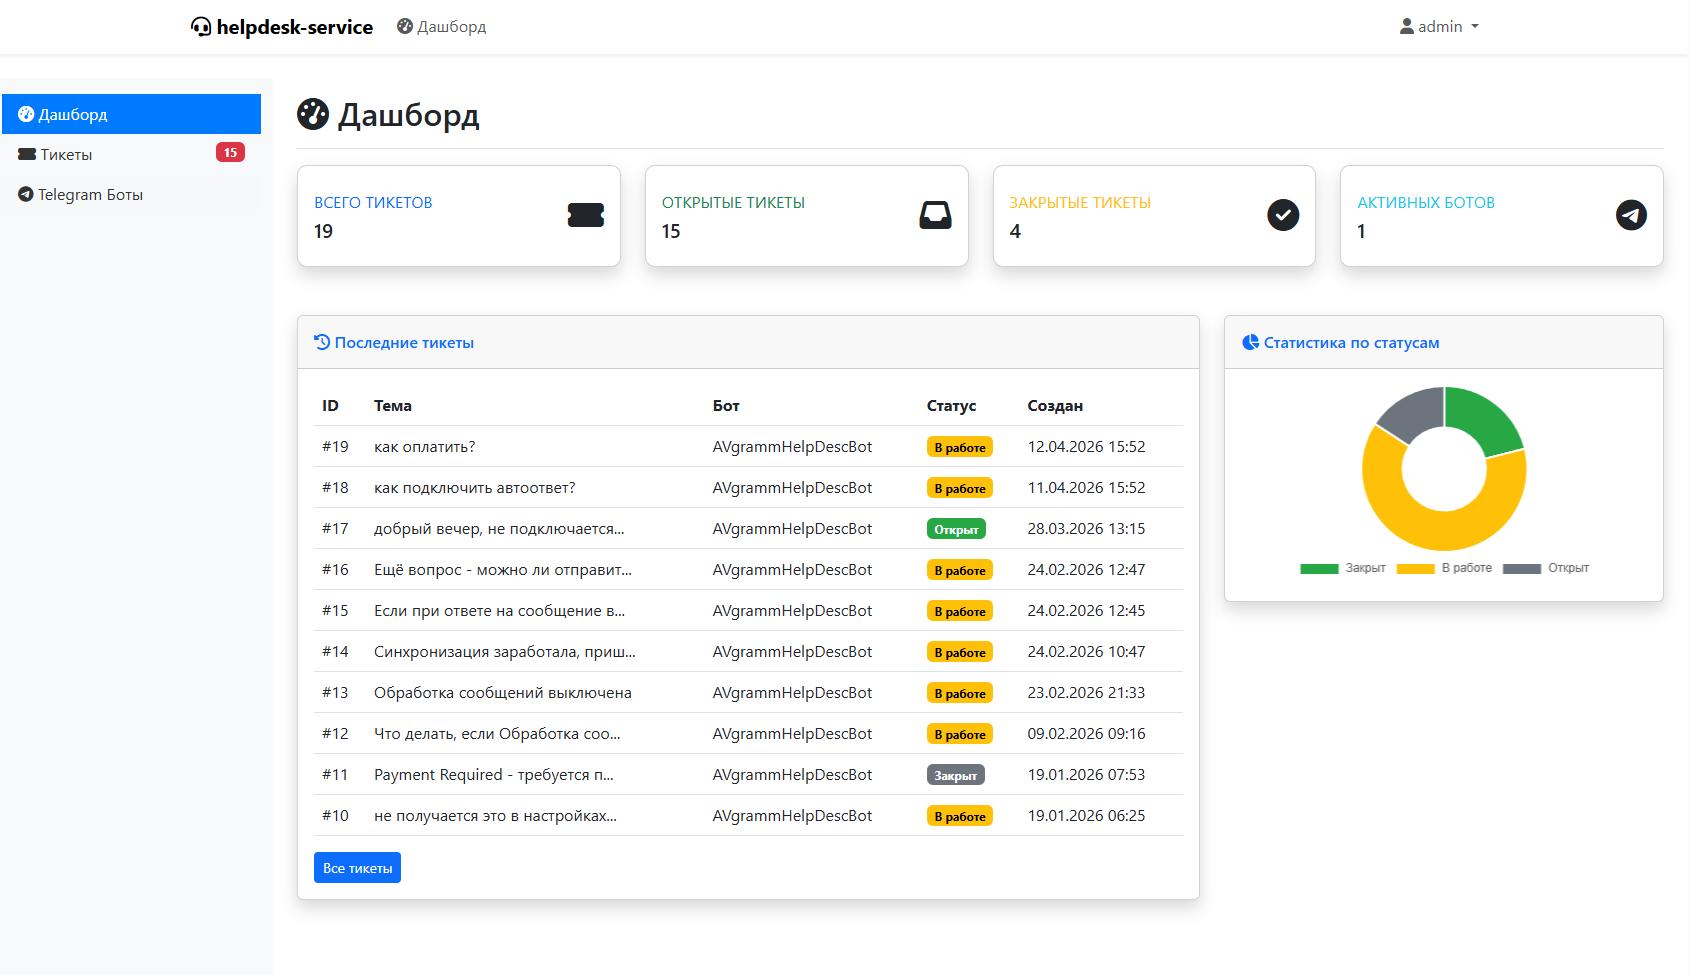Click the ticket icon in Всего тикетов card
The height and width of the screenshot is (975, 1690).
coord(585,215)
